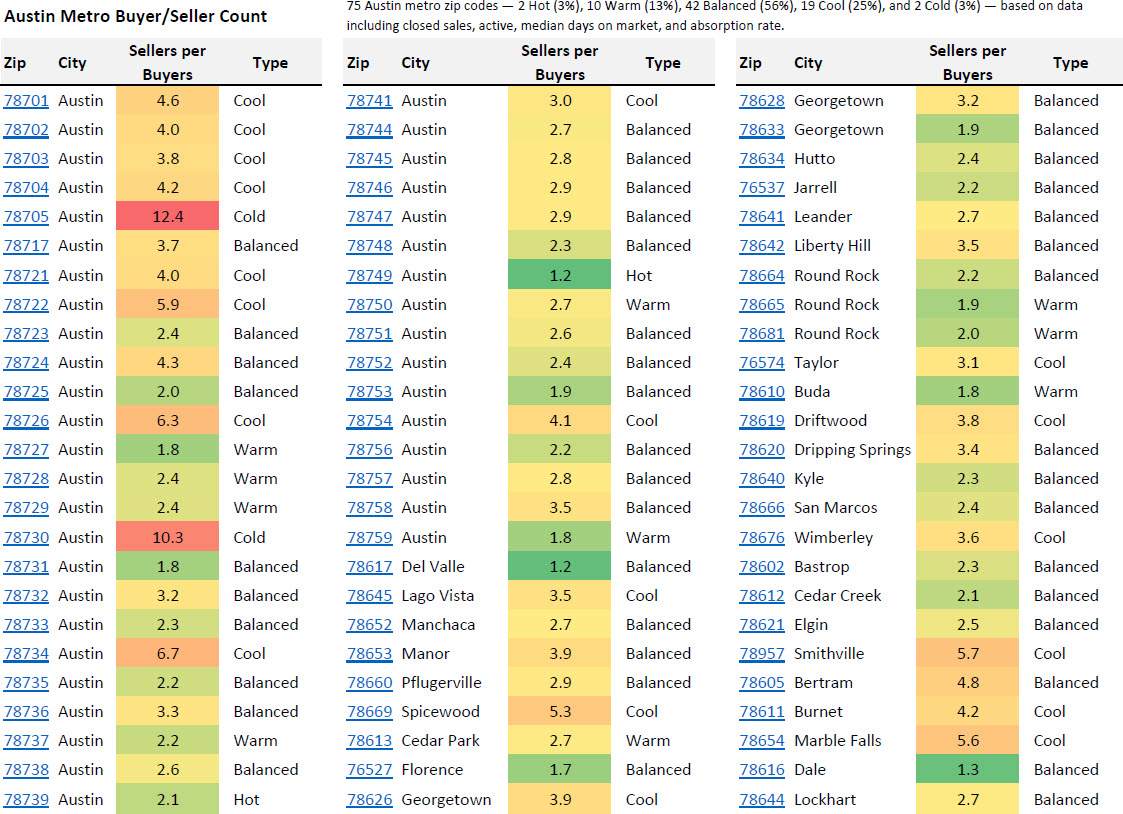The height and width of the screenshot is (814, 1123).
Task: Open the 76527 Florence zip link
Action: [x=369, y=769]
